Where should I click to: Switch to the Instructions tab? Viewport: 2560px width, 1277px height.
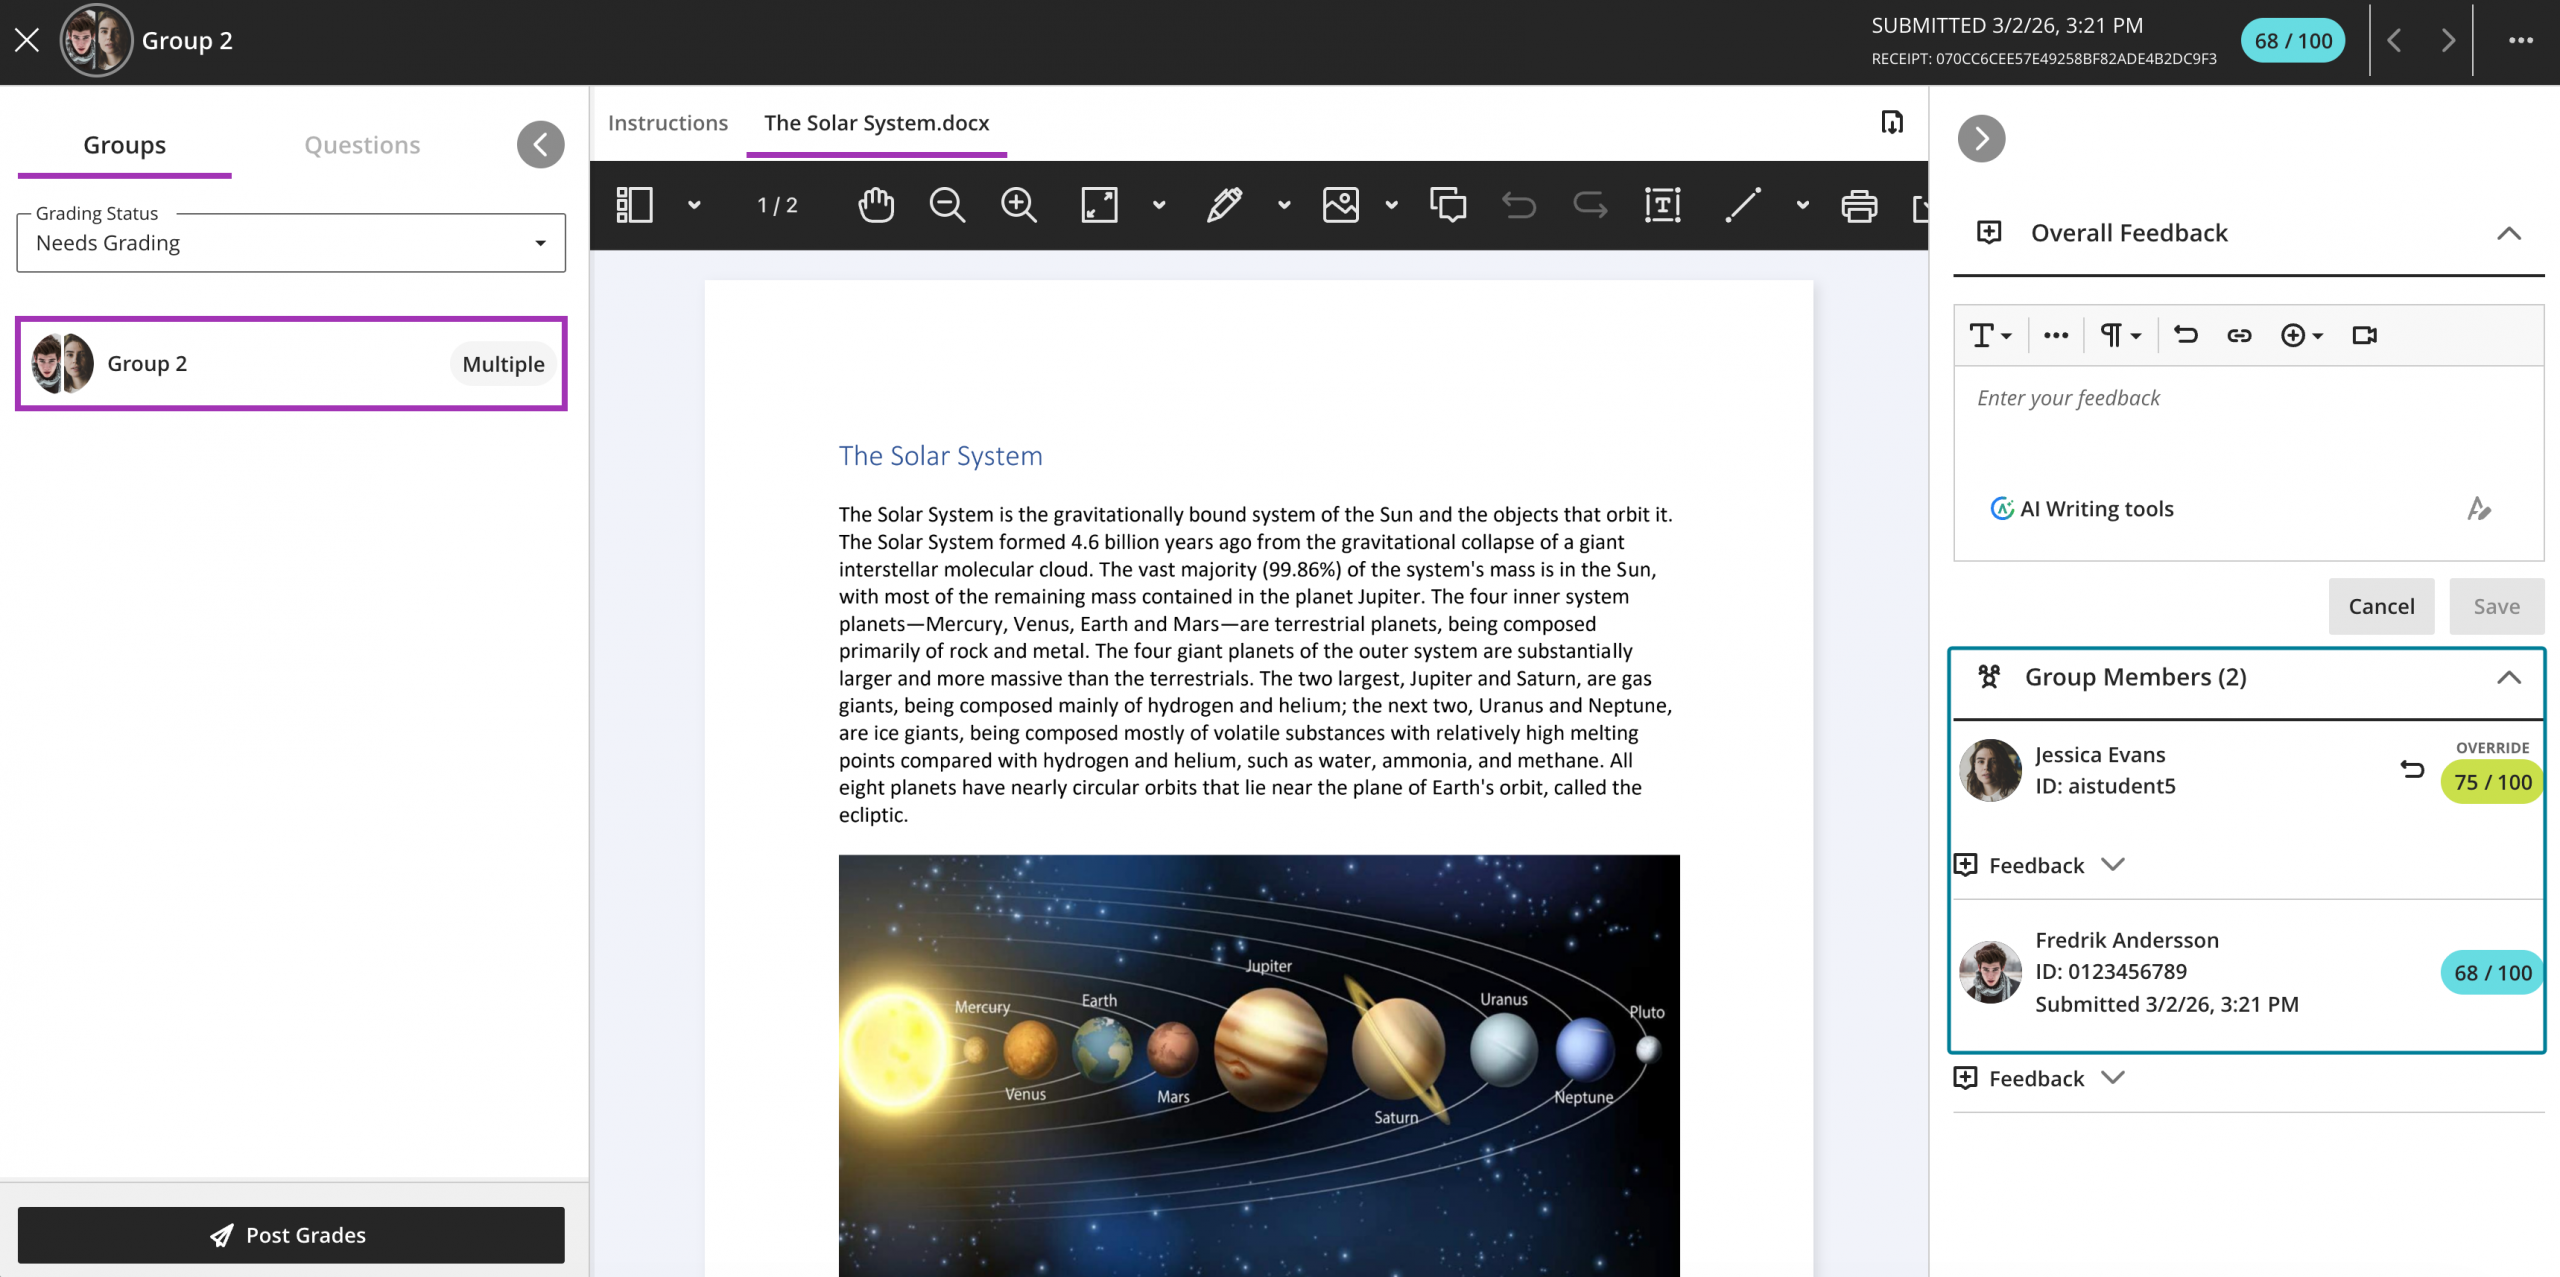(x=667, y=122)
